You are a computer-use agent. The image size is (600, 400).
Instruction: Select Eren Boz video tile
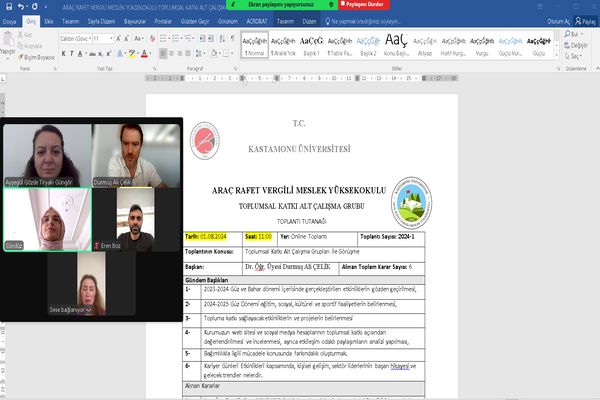pos(136,219)
